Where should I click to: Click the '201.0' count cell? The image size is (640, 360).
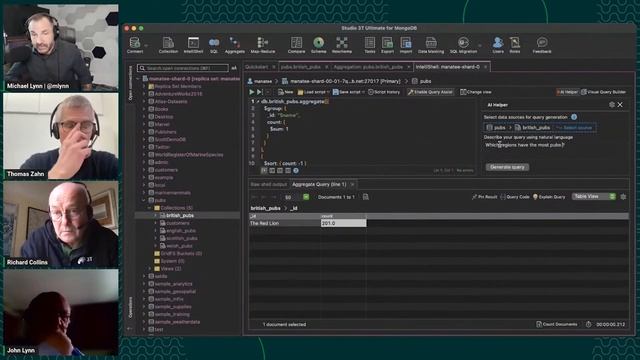click(x=343, y=223)
